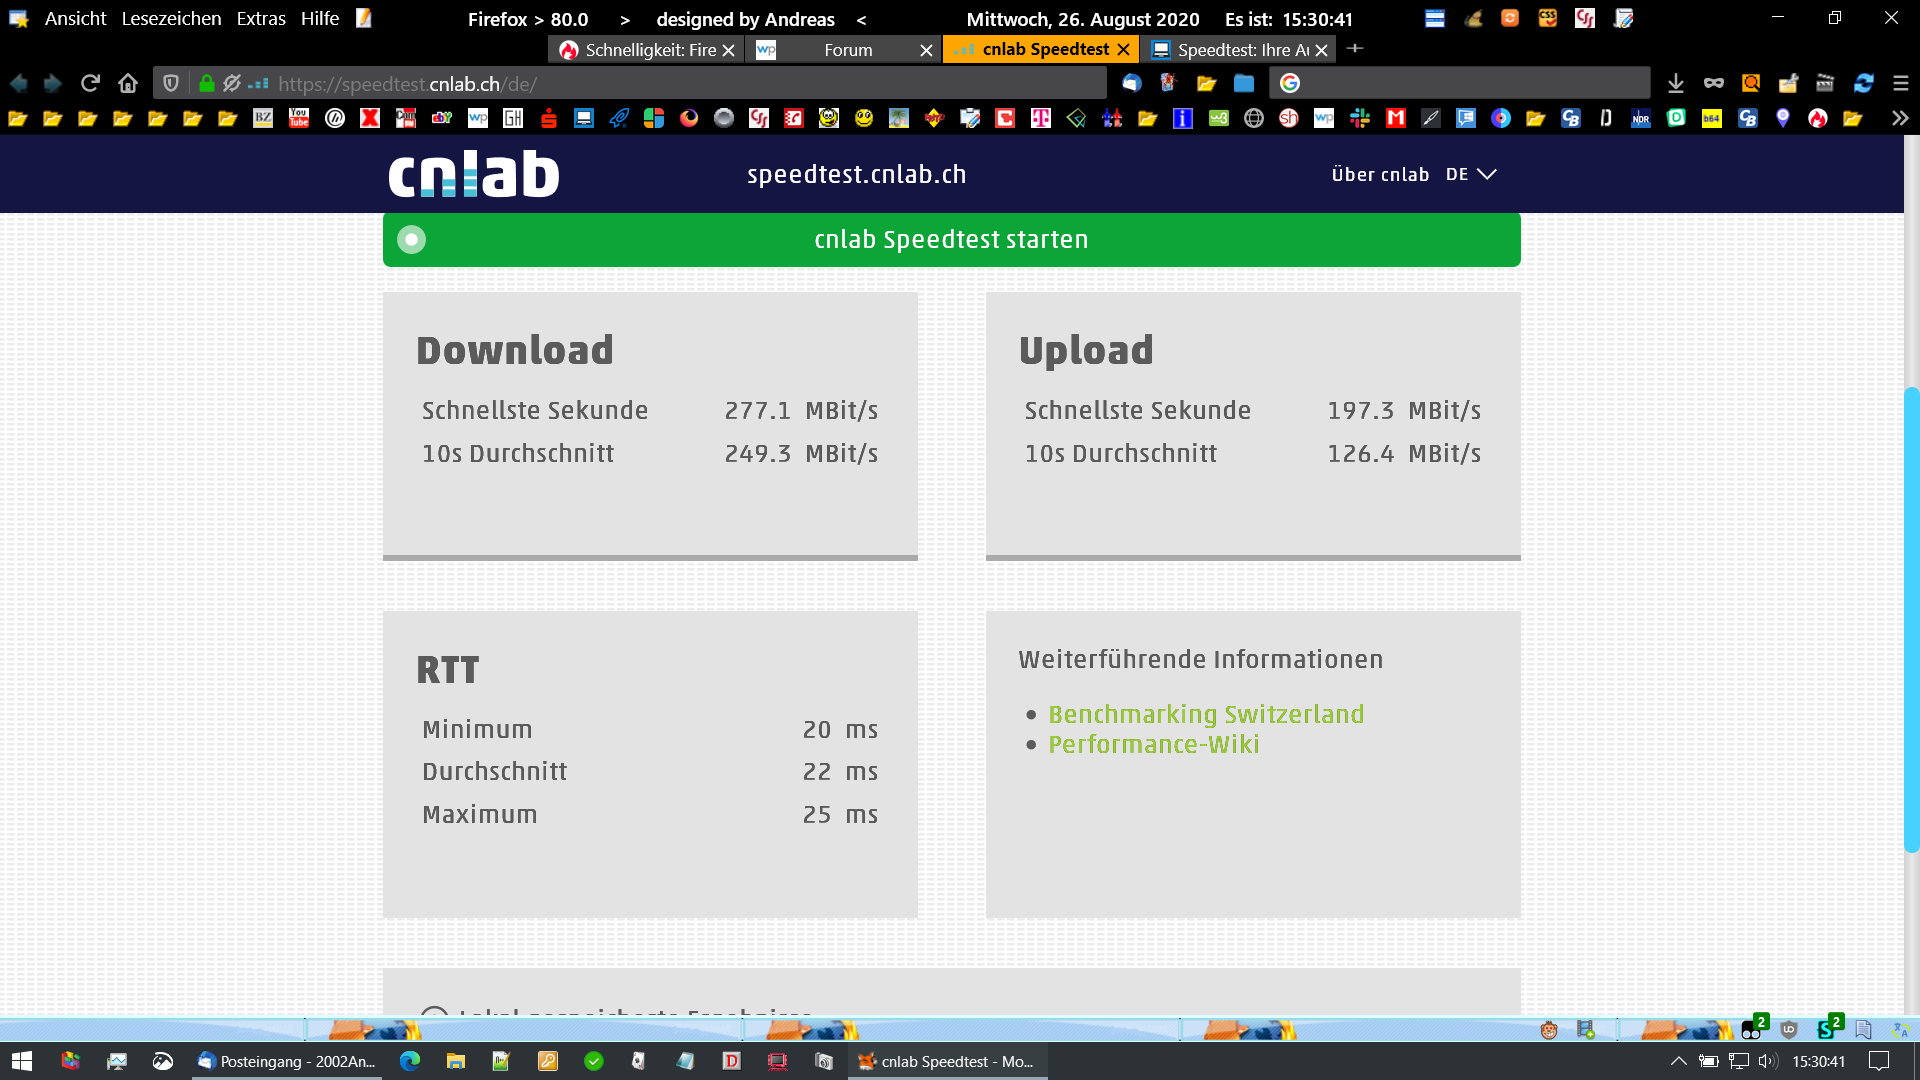Click the tracking protection shield icon
The image size is (1920, 1080).
pyautogui.click(x=171, y=83)
